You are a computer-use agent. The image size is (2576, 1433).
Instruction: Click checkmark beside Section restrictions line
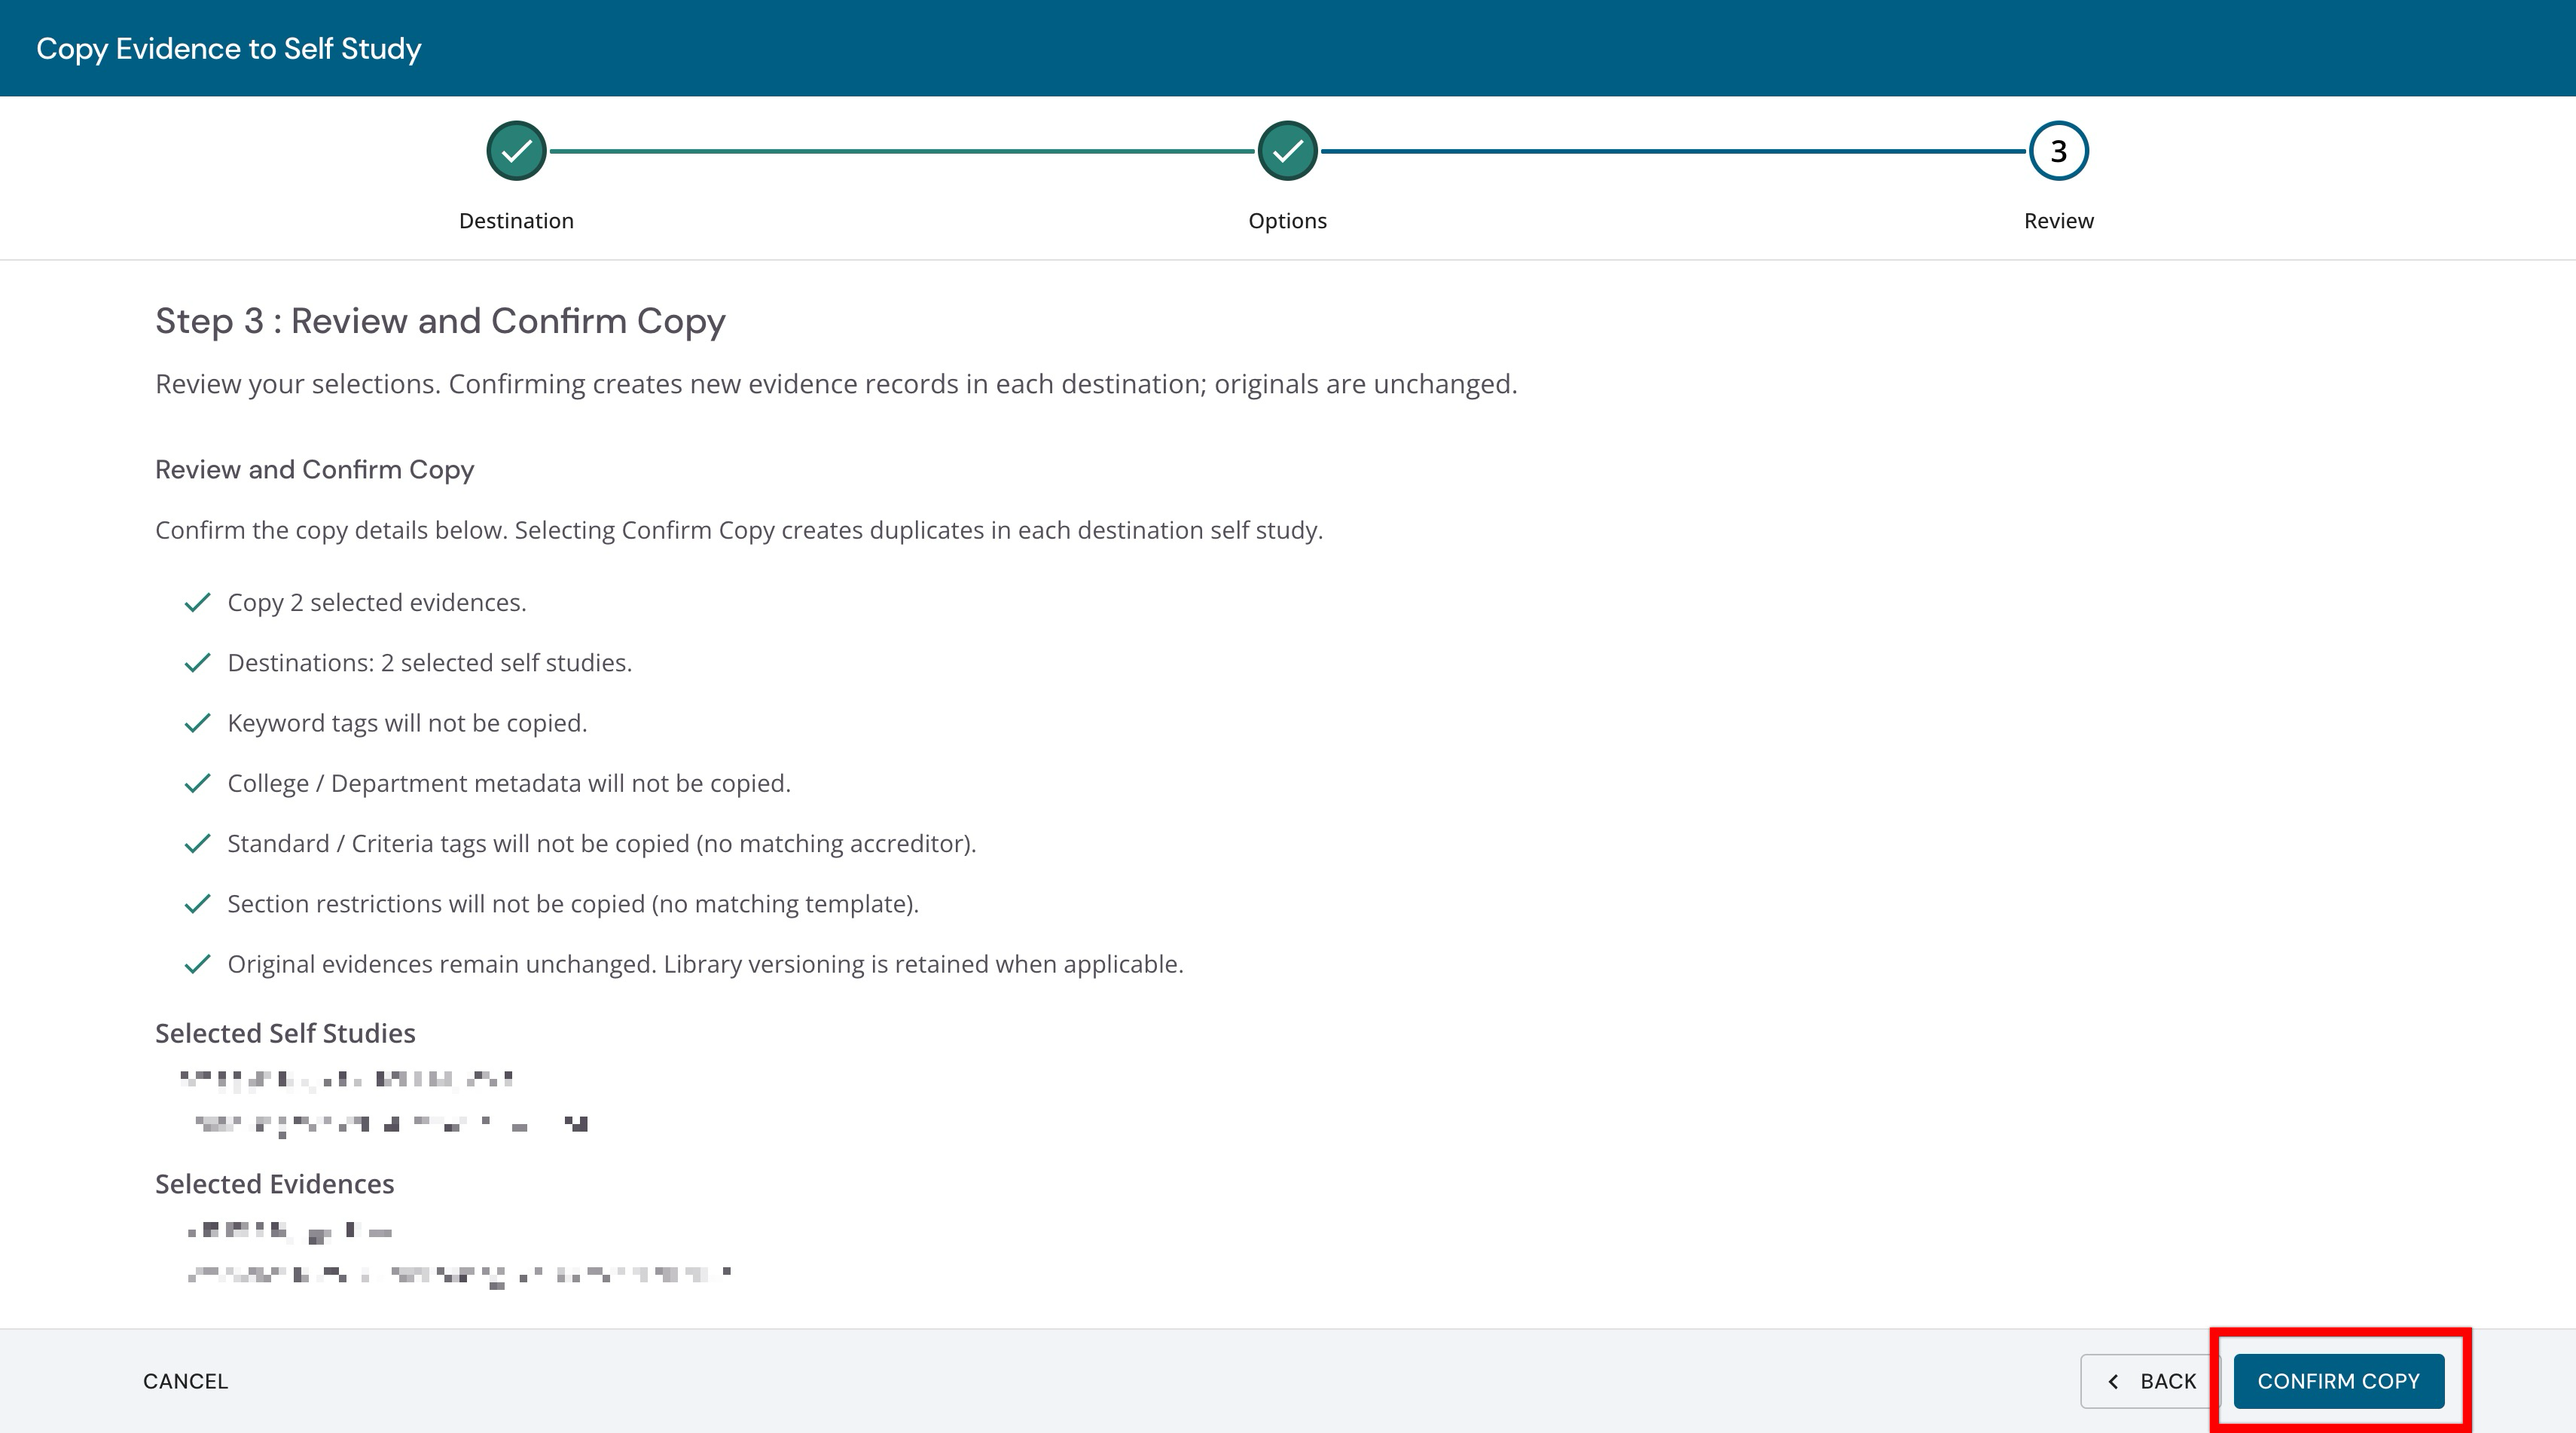pos(198,903)
